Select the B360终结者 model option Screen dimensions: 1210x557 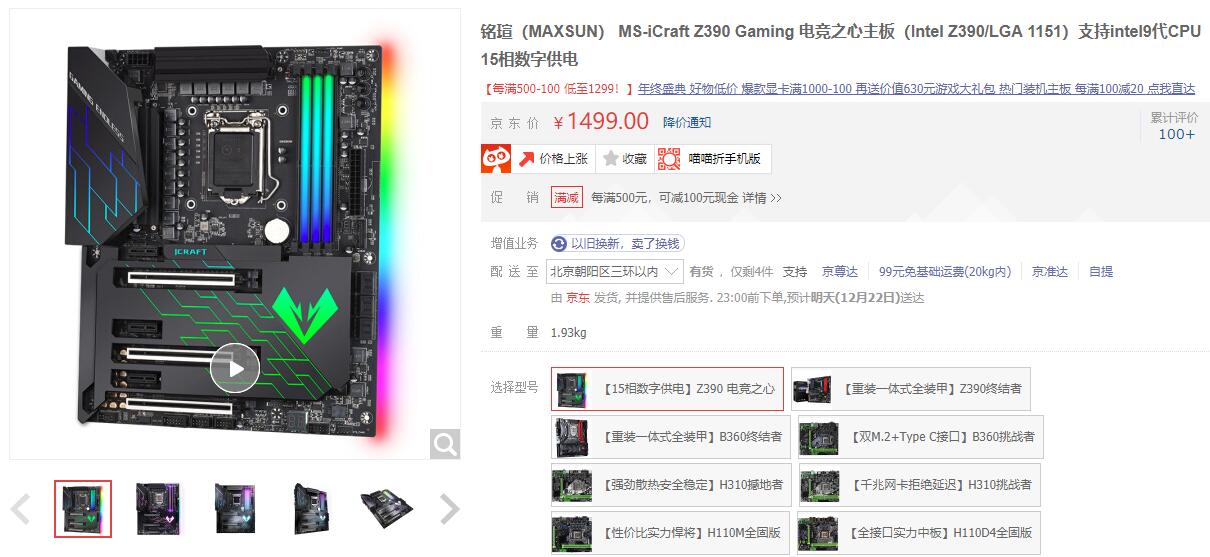pyautogui.click(x=669, y=437)
